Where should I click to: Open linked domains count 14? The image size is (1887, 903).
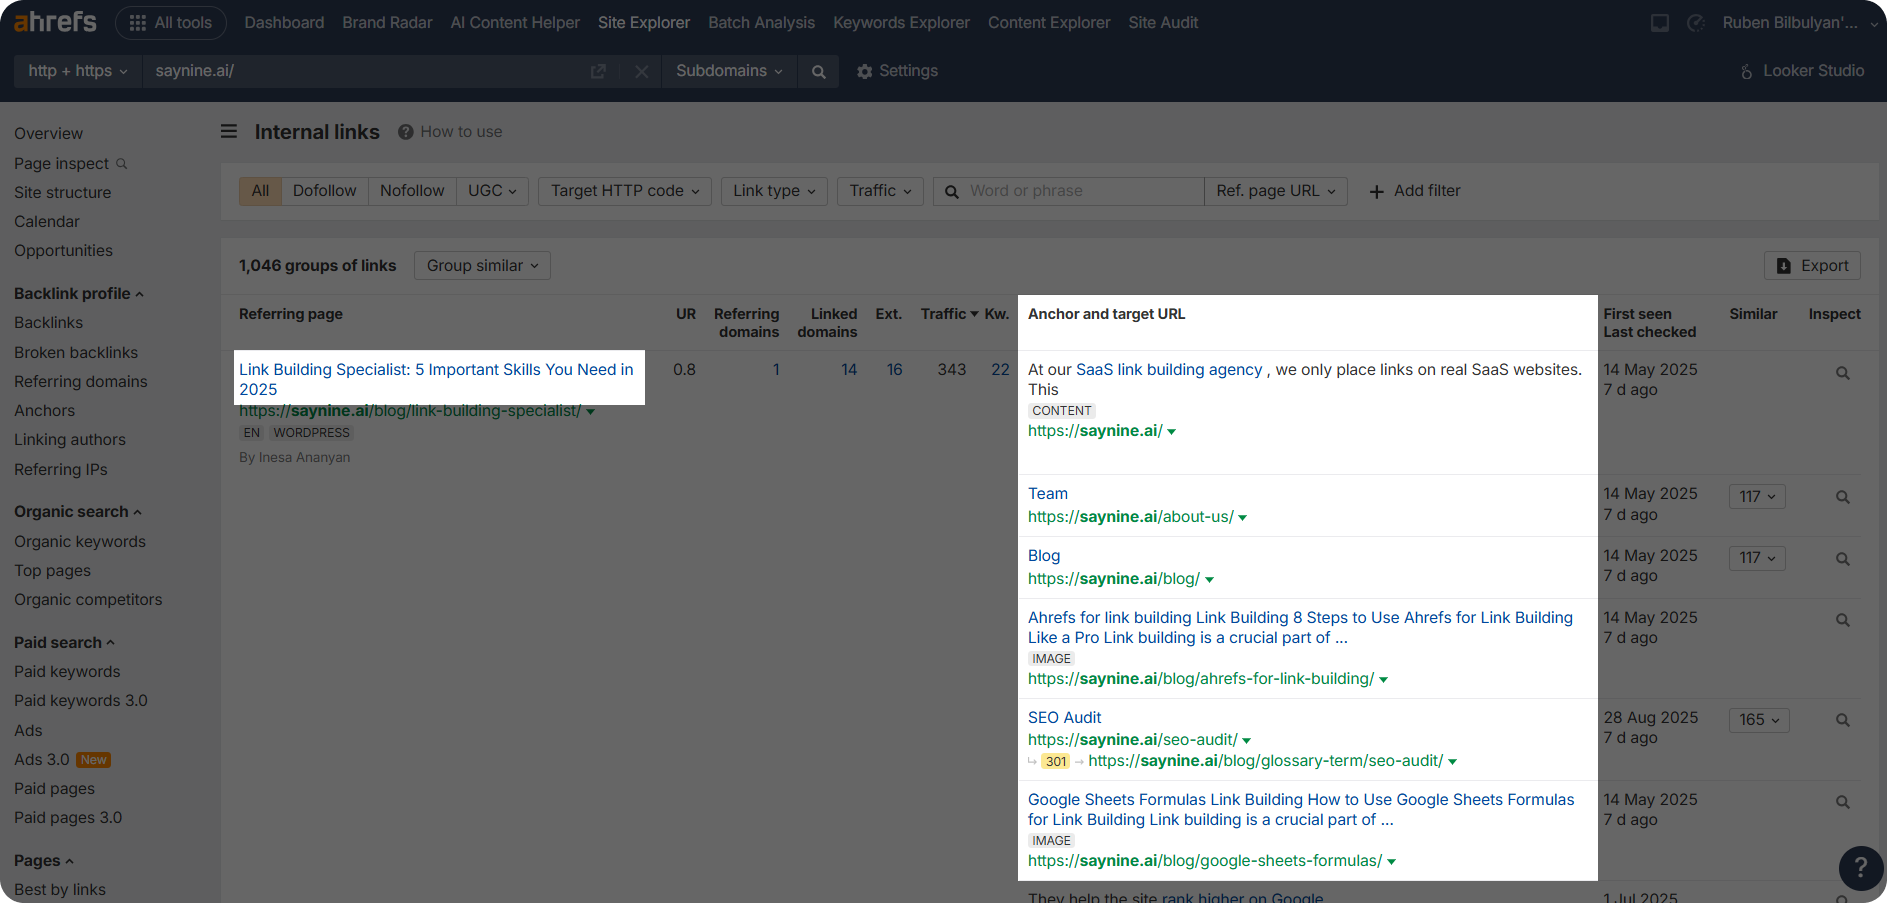[849, 369]
